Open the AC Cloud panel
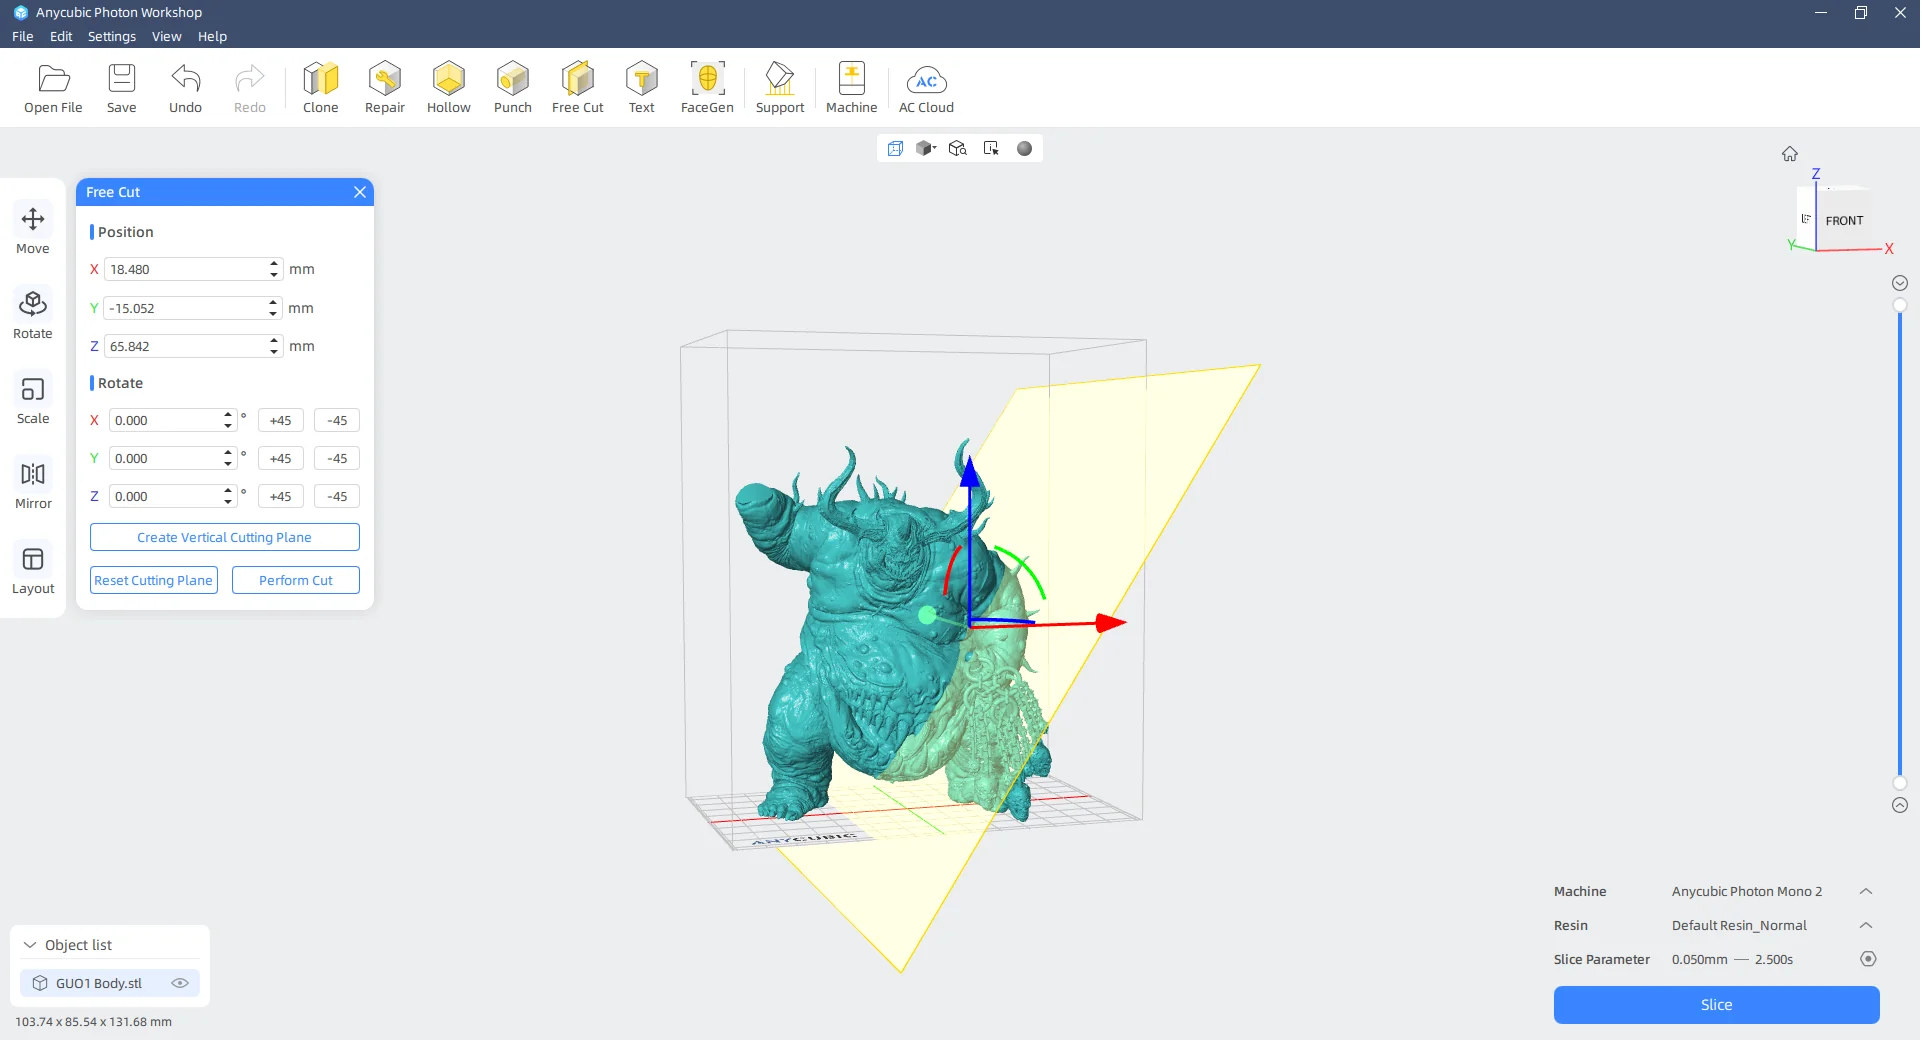The height and width of the screenshot is (1040, 1922). pos(926,87)
